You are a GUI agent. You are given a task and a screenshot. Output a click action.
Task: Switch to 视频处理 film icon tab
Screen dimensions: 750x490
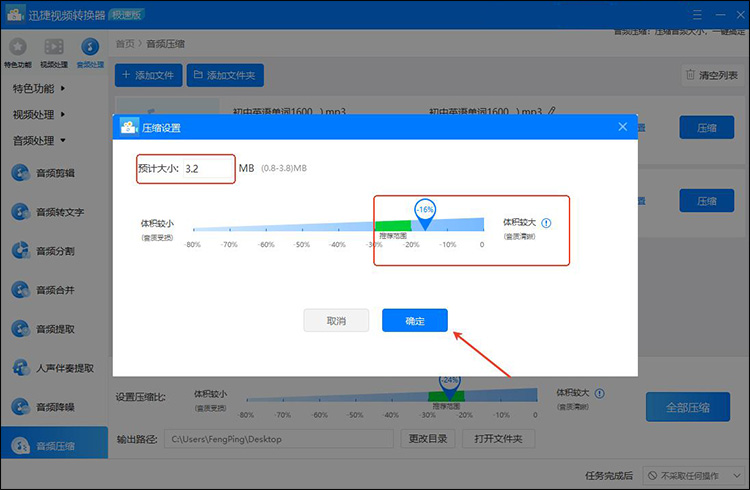54,50
